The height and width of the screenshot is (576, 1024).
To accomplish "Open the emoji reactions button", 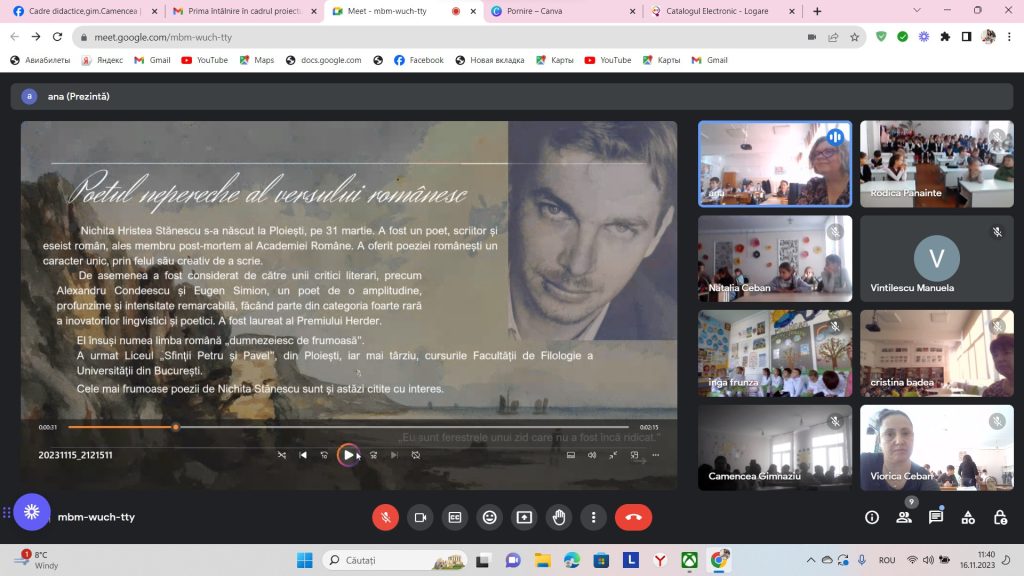I will [489, 517].
